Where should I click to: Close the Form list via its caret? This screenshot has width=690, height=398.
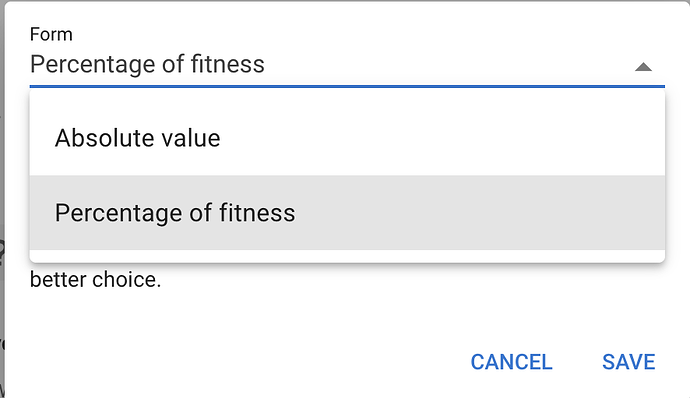click(x=643, y=67)
